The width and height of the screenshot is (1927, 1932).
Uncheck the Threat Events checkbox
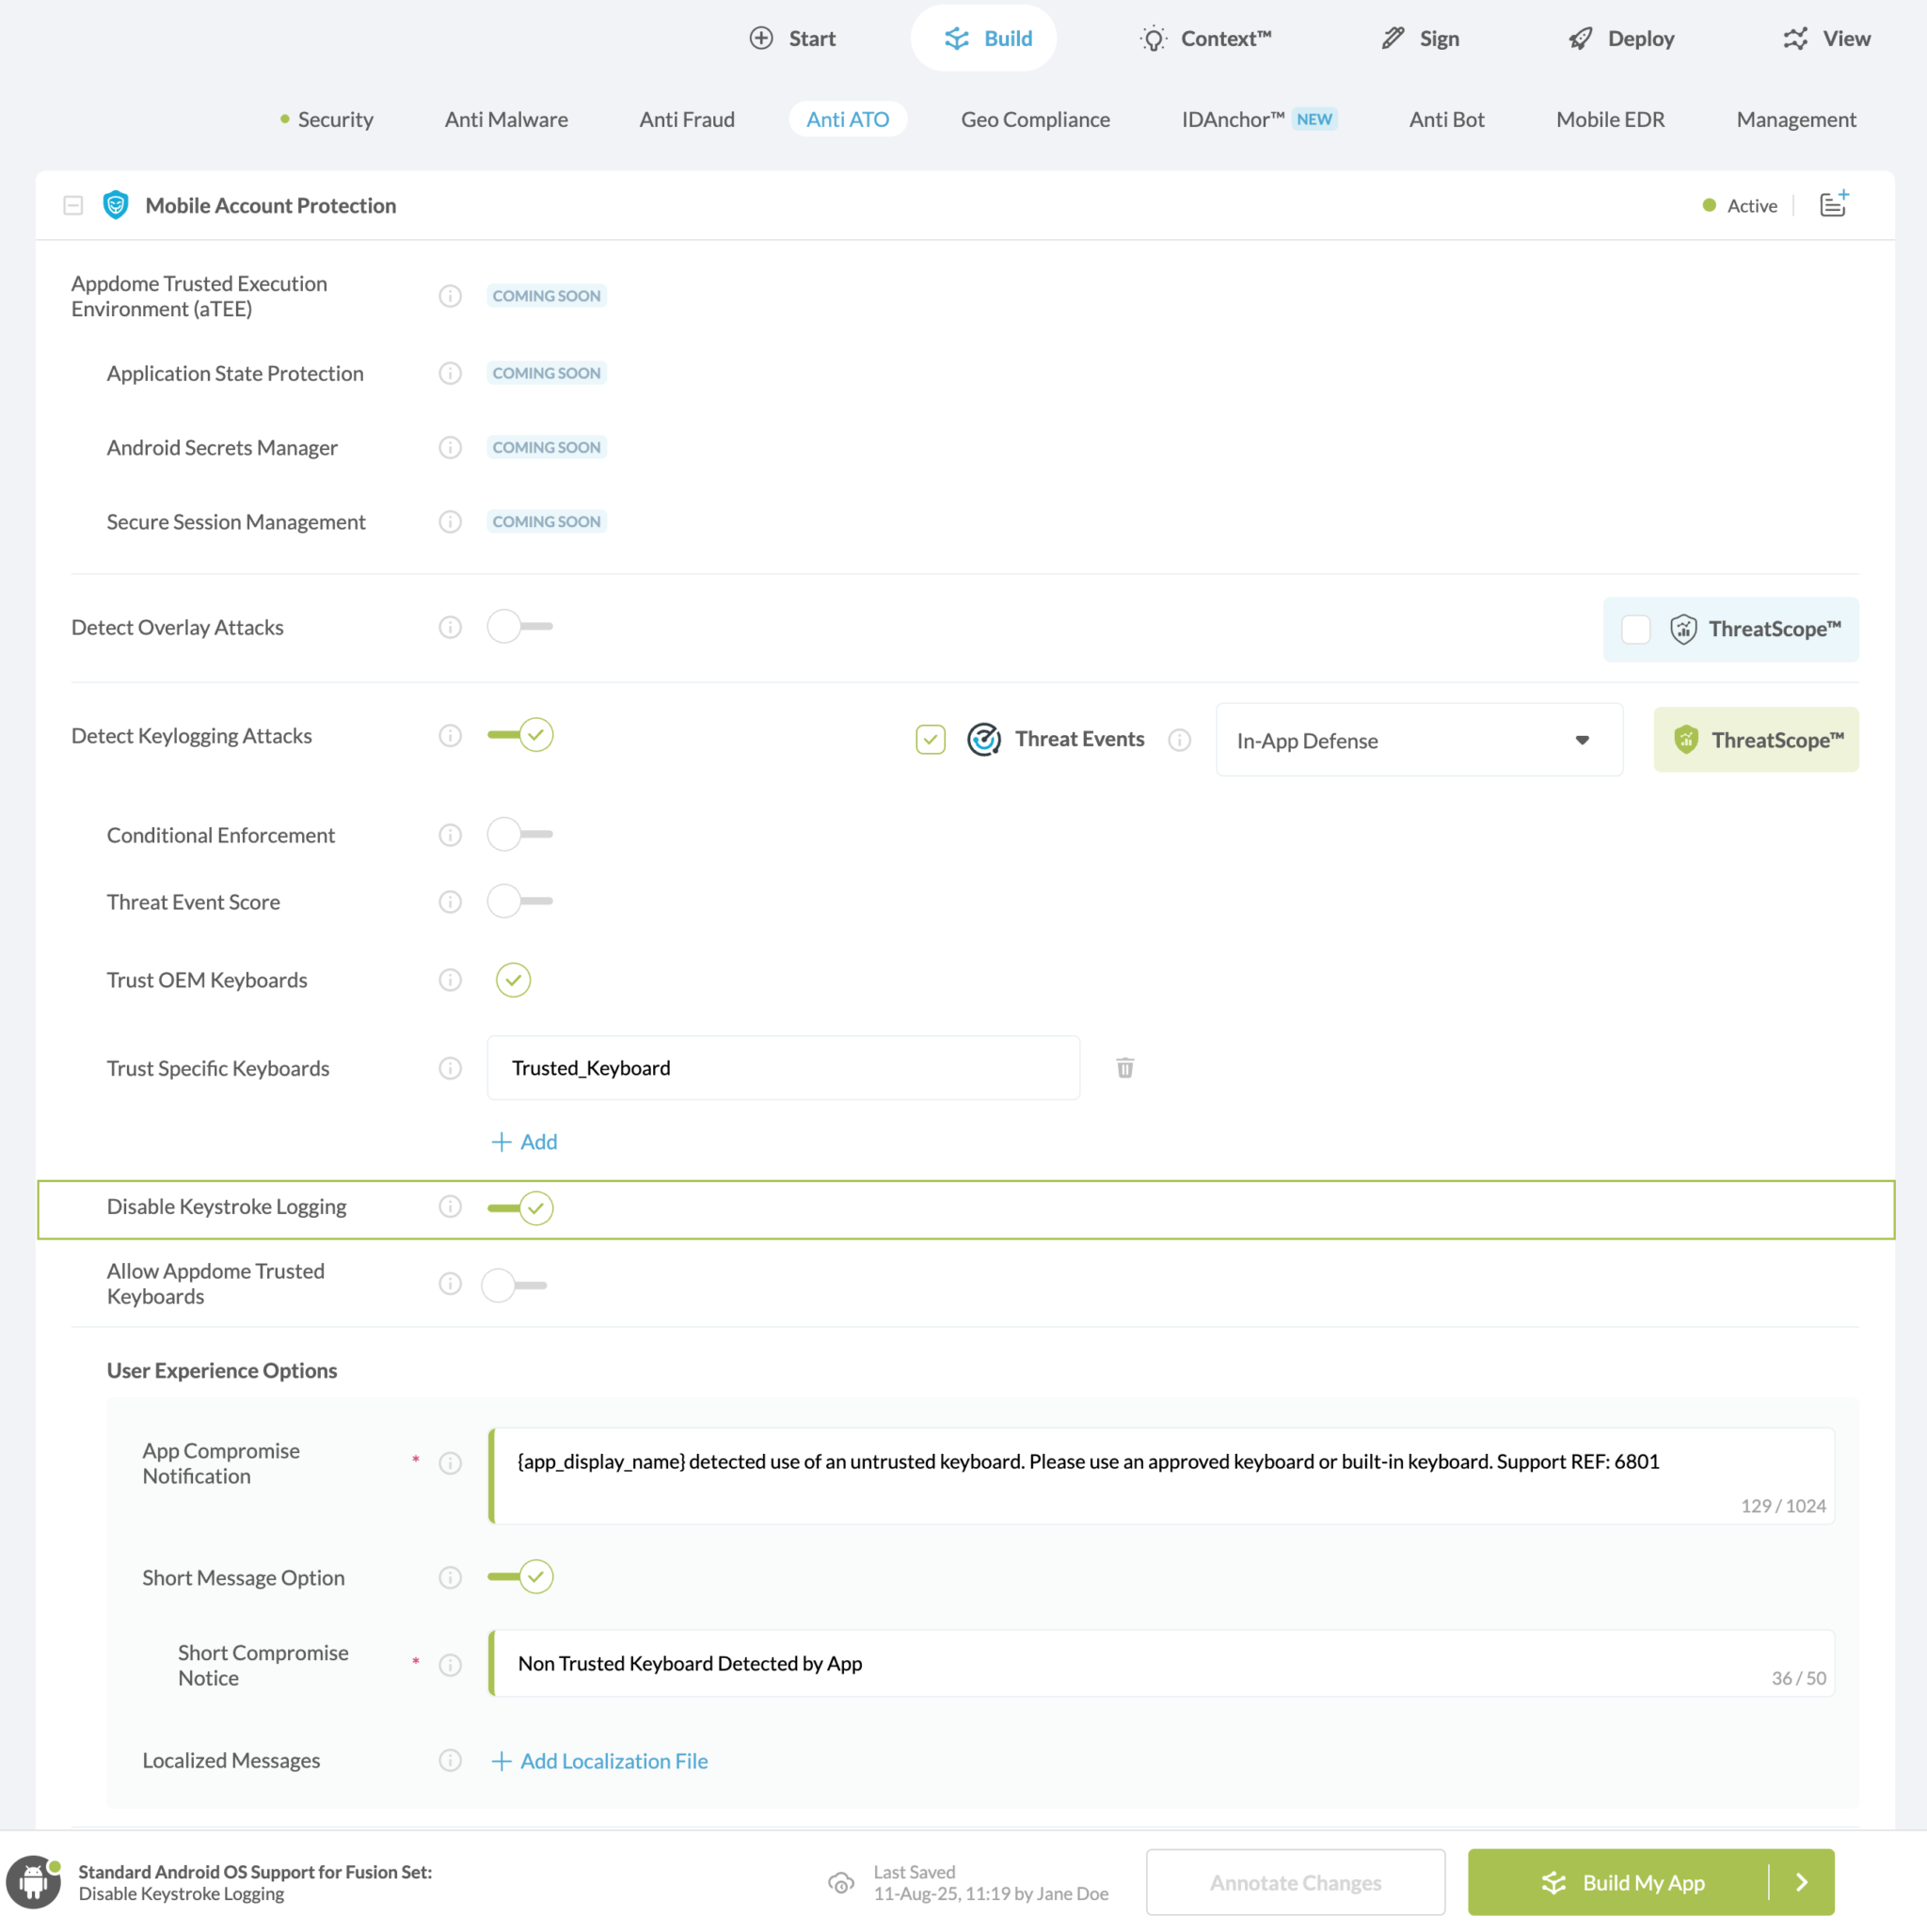click(x=930, y=739)
